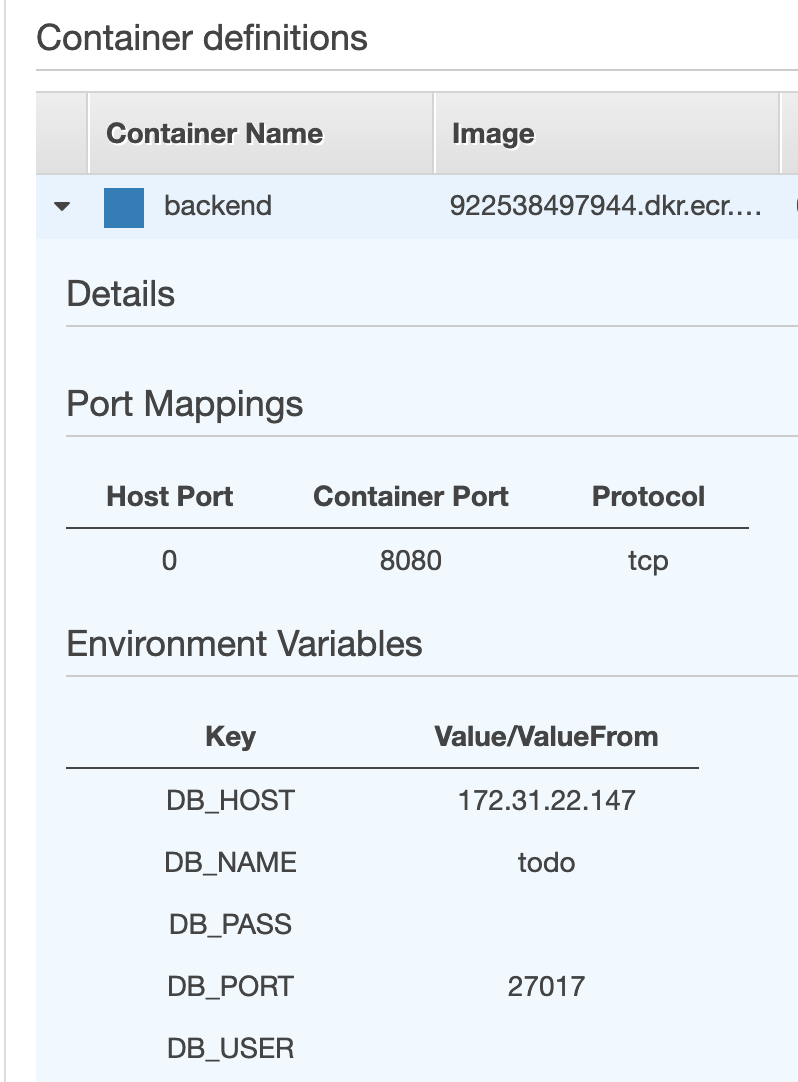The height and width of the screenshot is (1082, 798).
Task: Click the DB_PASS key
Action: (230, 924)
